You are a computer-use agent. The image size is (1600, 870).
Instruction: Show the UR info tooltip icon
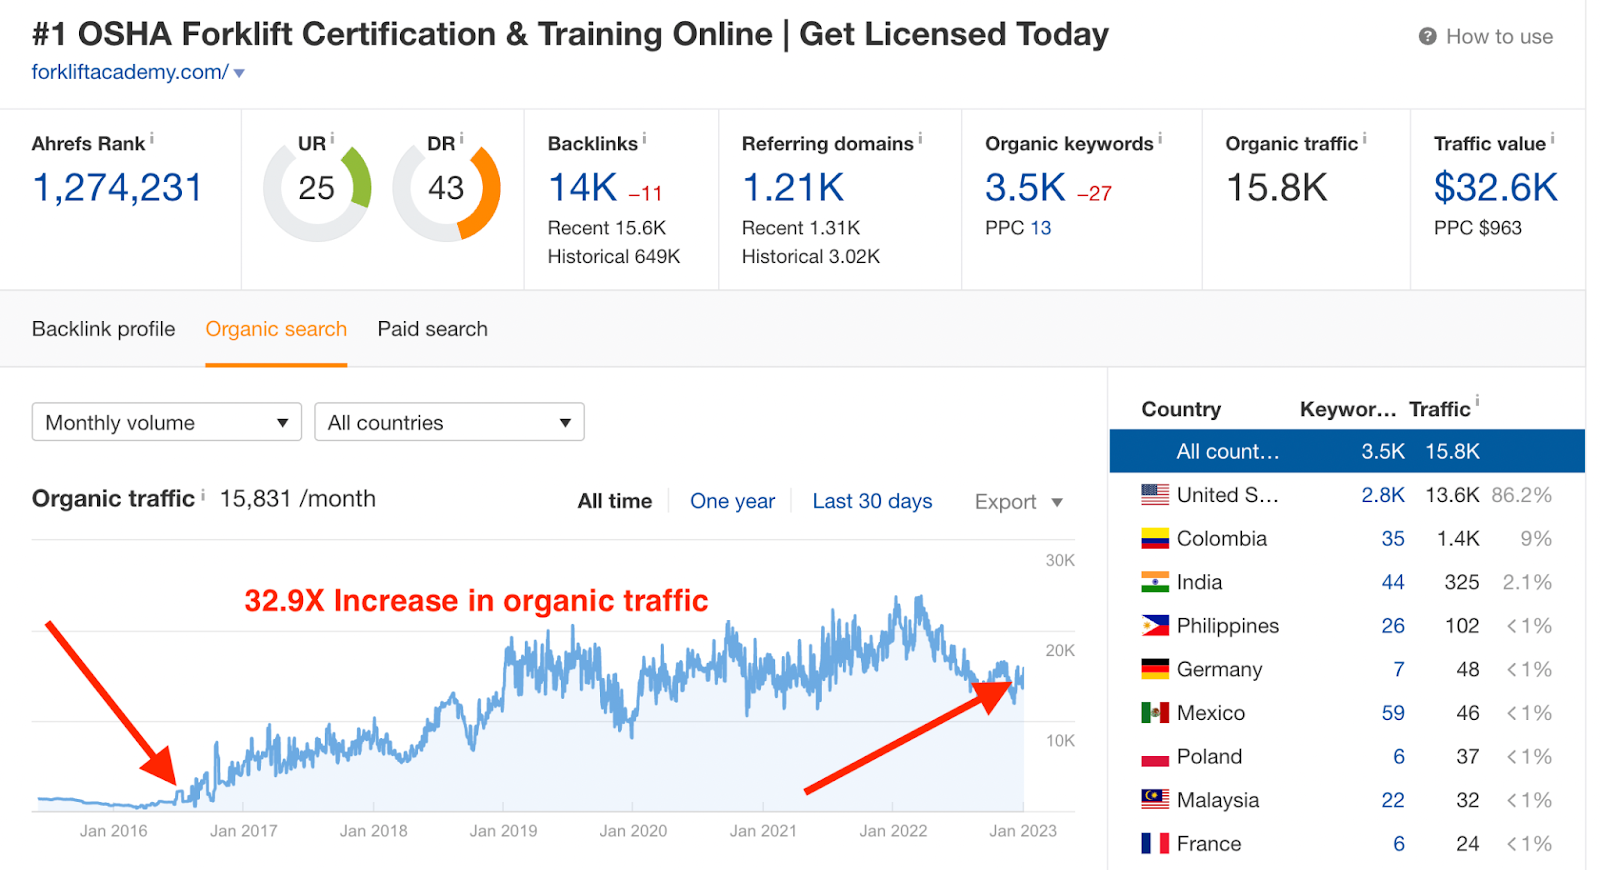tap(332, 138)
